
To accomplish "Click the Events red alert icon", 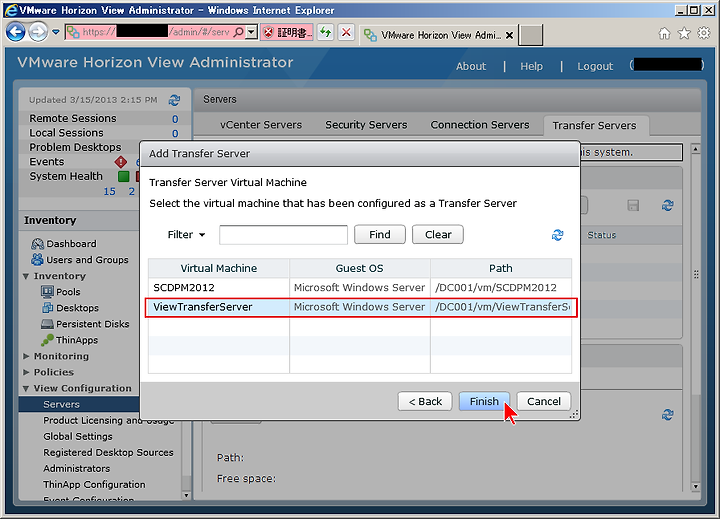I will 121,162.
